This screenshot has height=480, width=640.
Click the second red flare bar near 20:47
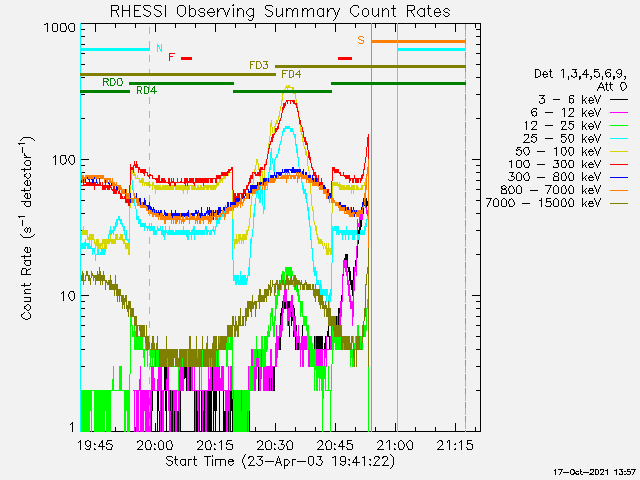[x=345, y=58]
